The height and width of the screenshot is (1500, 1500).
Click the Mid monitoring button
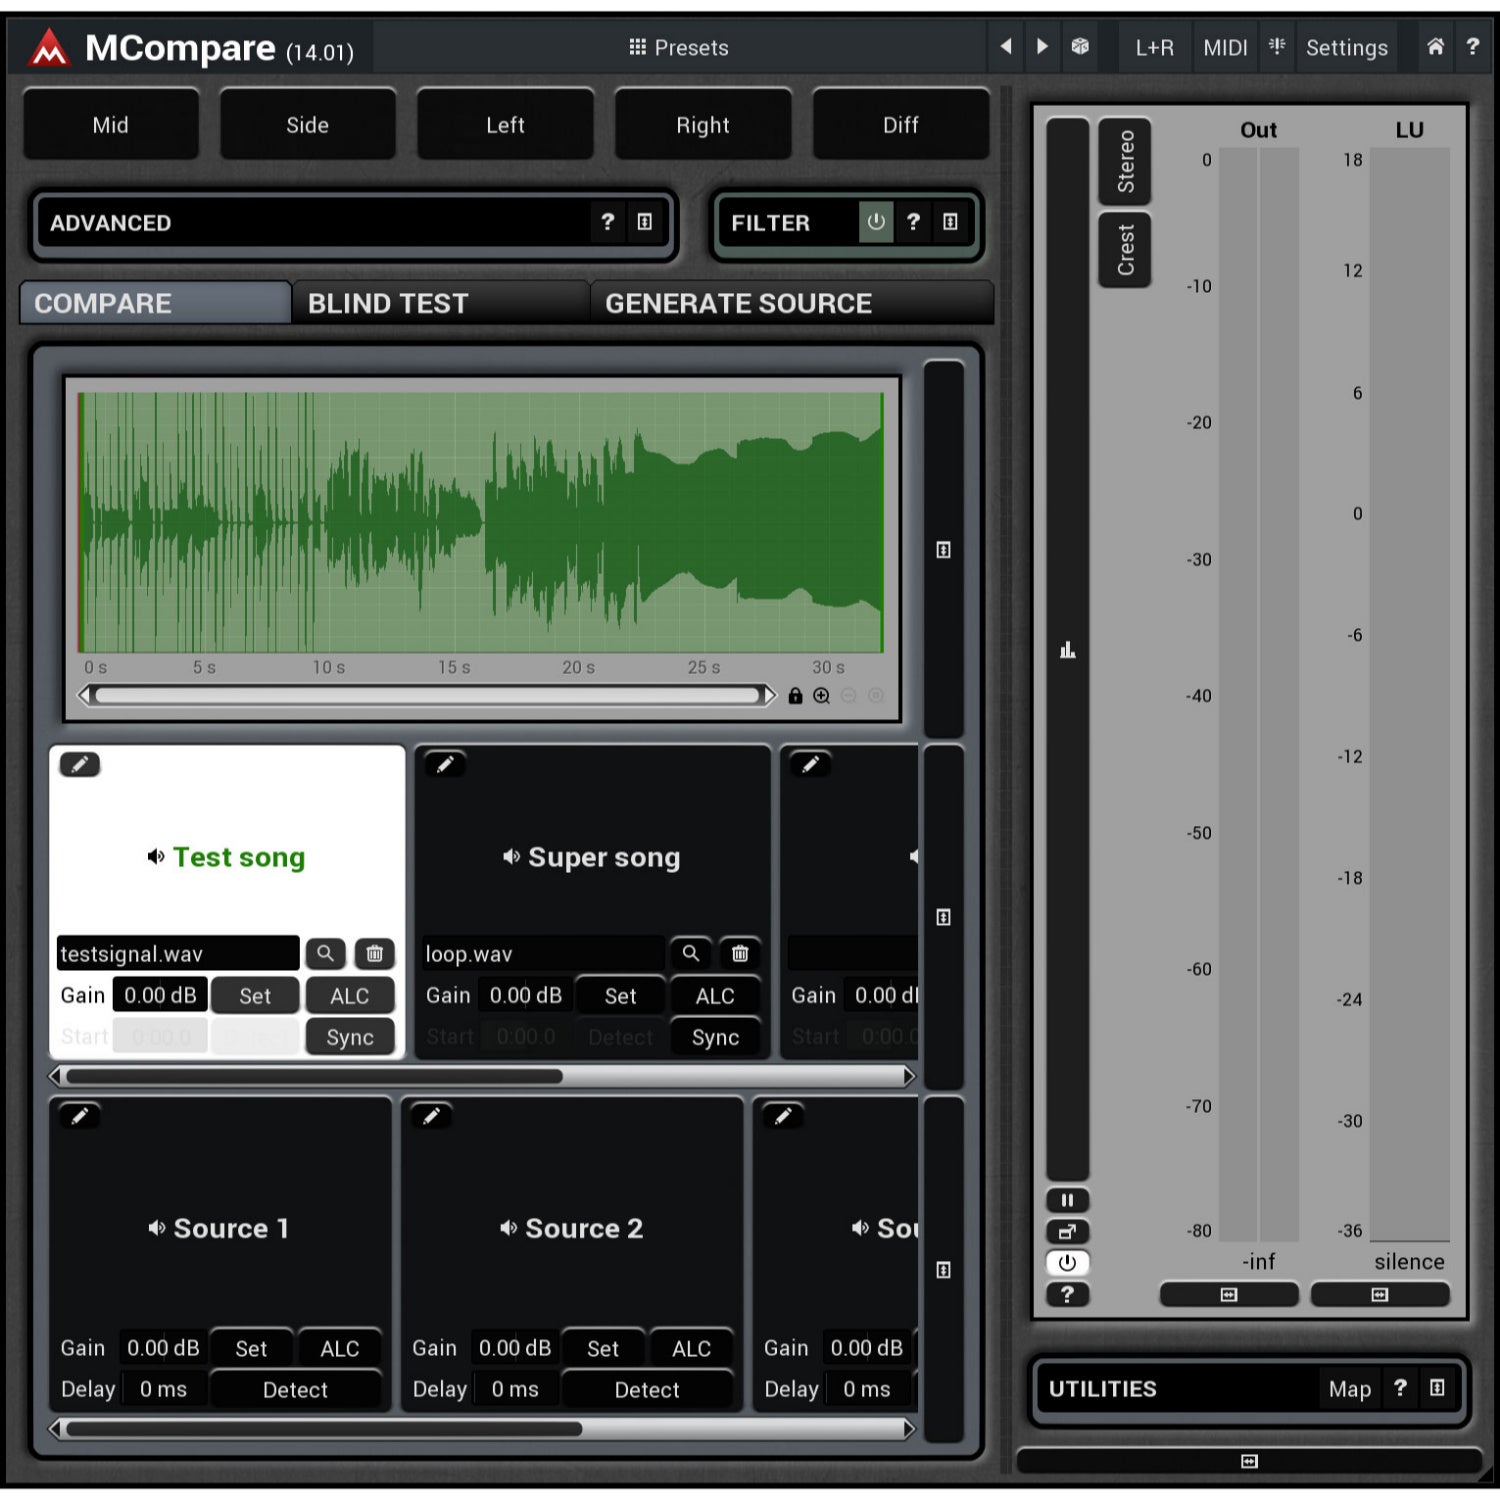click(x=111, y=125)
